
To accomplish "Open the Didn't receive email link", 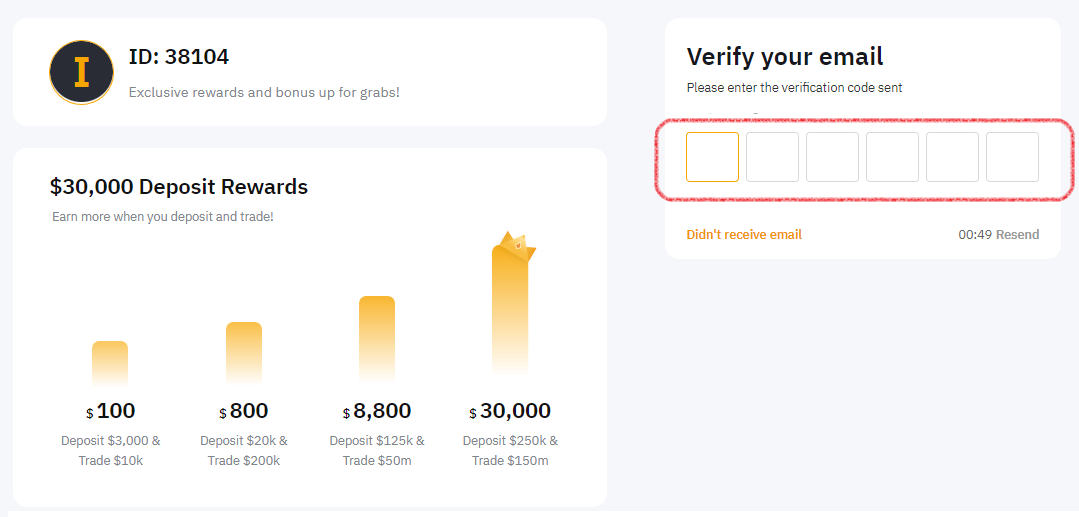I will tap(744, 235).
